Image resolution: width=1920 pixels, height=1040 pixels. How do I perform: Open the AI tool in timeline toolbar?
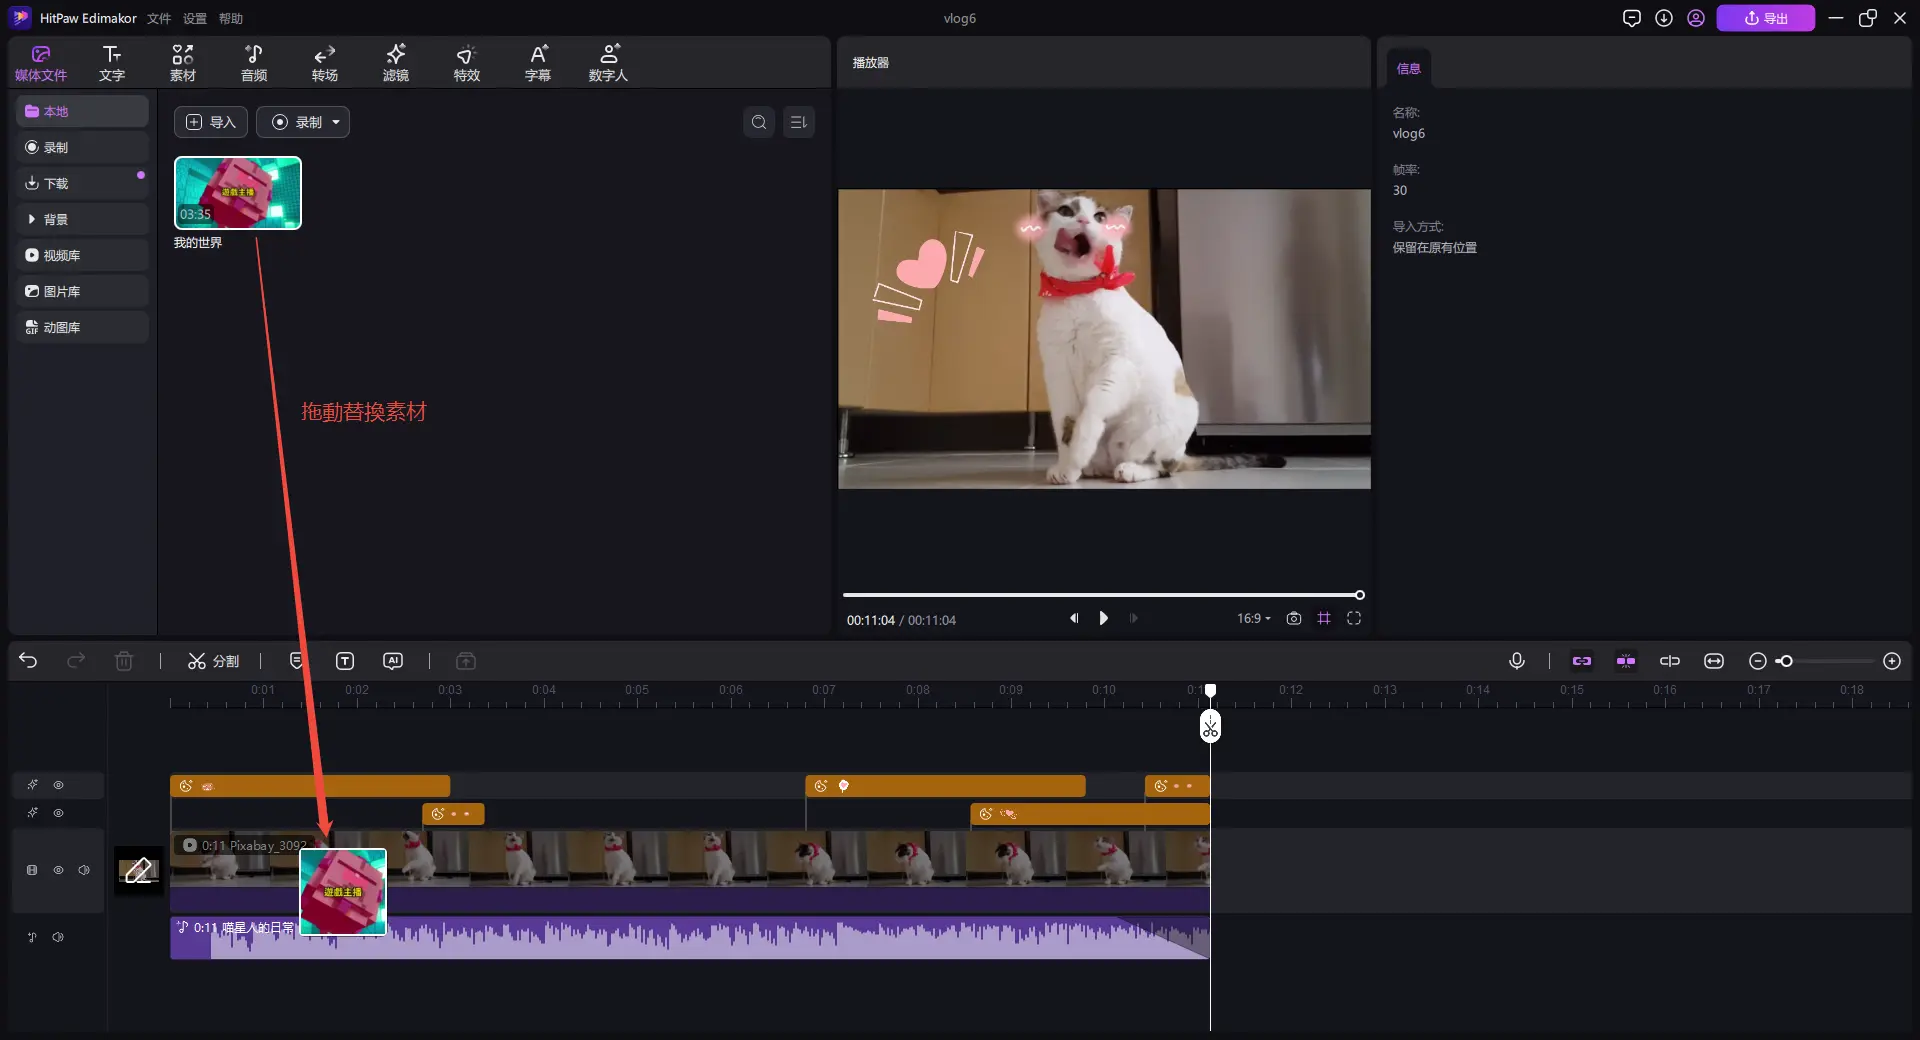(393, 661)
